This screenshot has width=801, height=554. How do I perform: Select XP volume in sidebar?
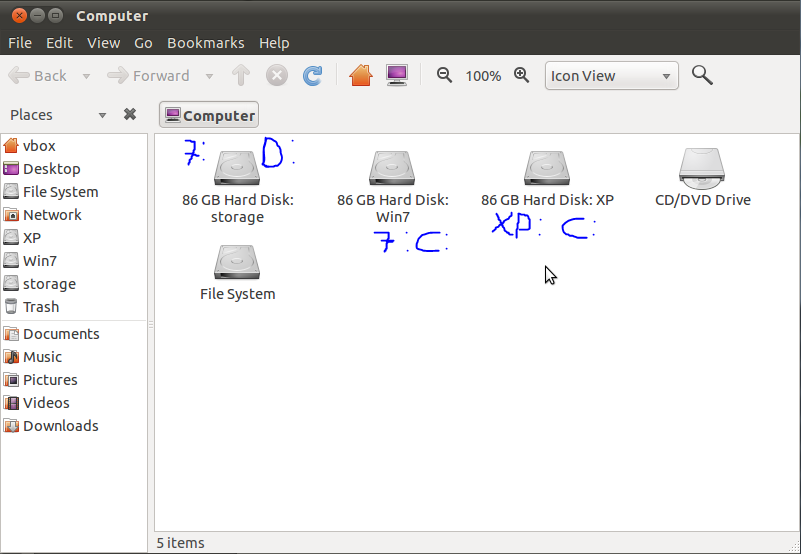point(75,238)
